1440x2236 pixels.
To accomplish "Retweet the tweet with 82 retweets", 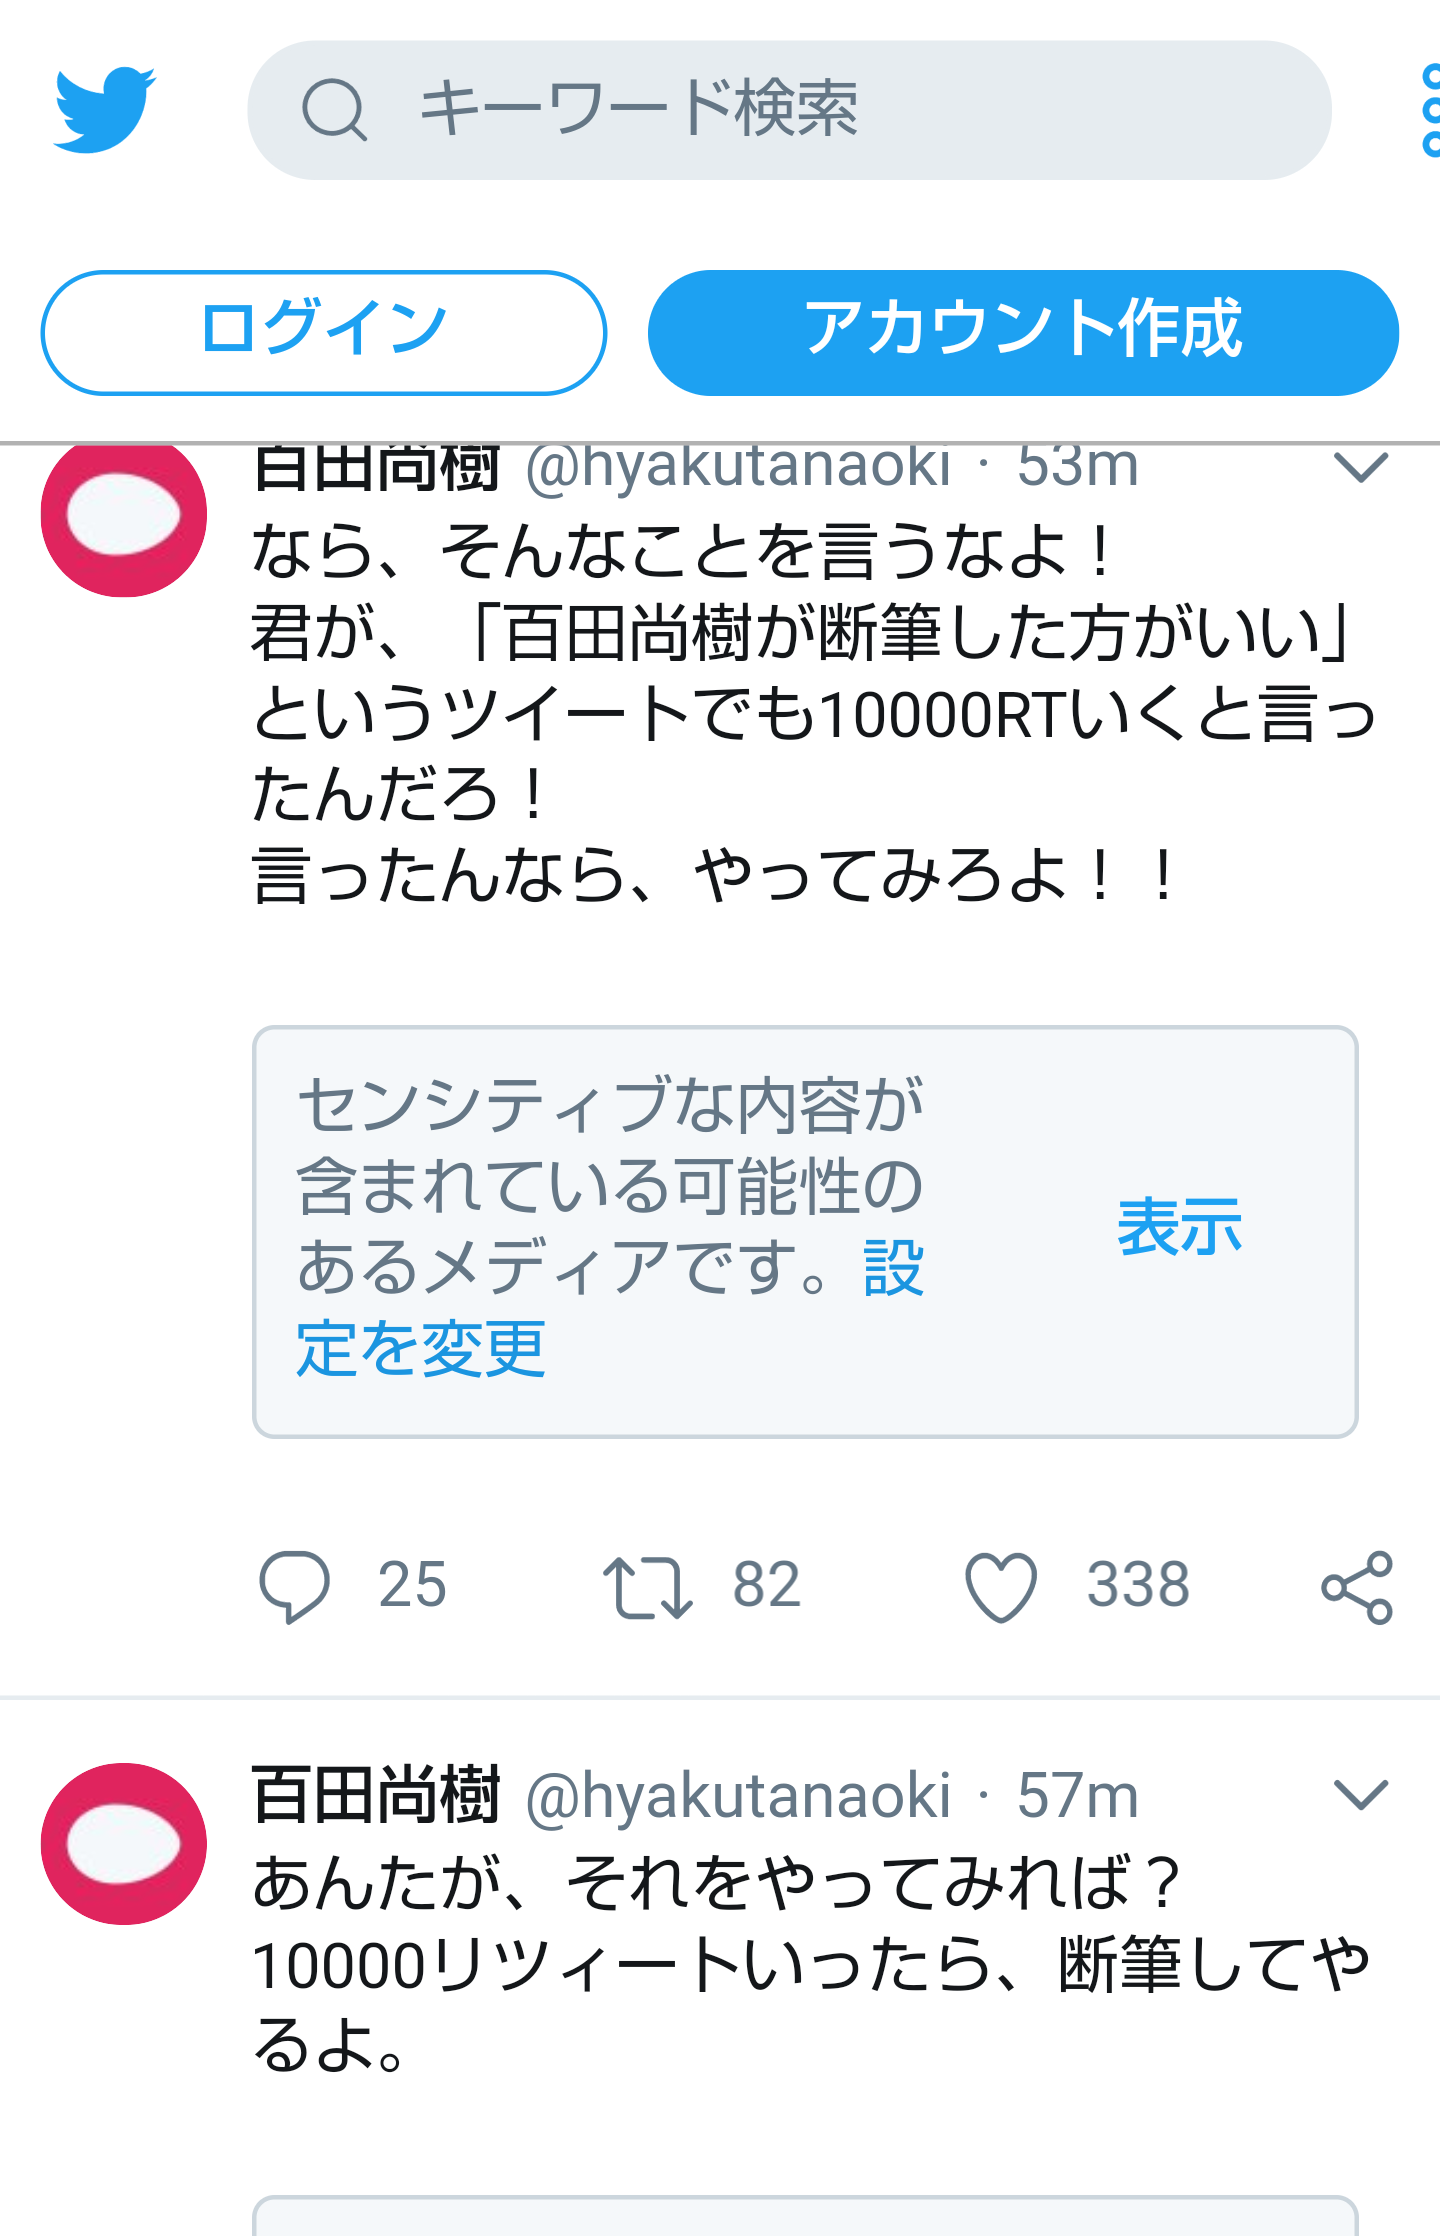I will [x=647, y=1586].
